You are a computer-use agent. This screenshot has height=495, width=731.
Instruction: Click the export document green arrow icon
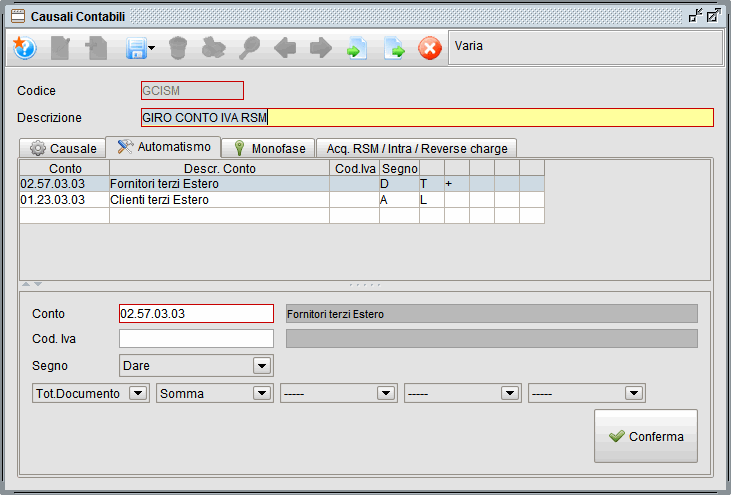394,48
